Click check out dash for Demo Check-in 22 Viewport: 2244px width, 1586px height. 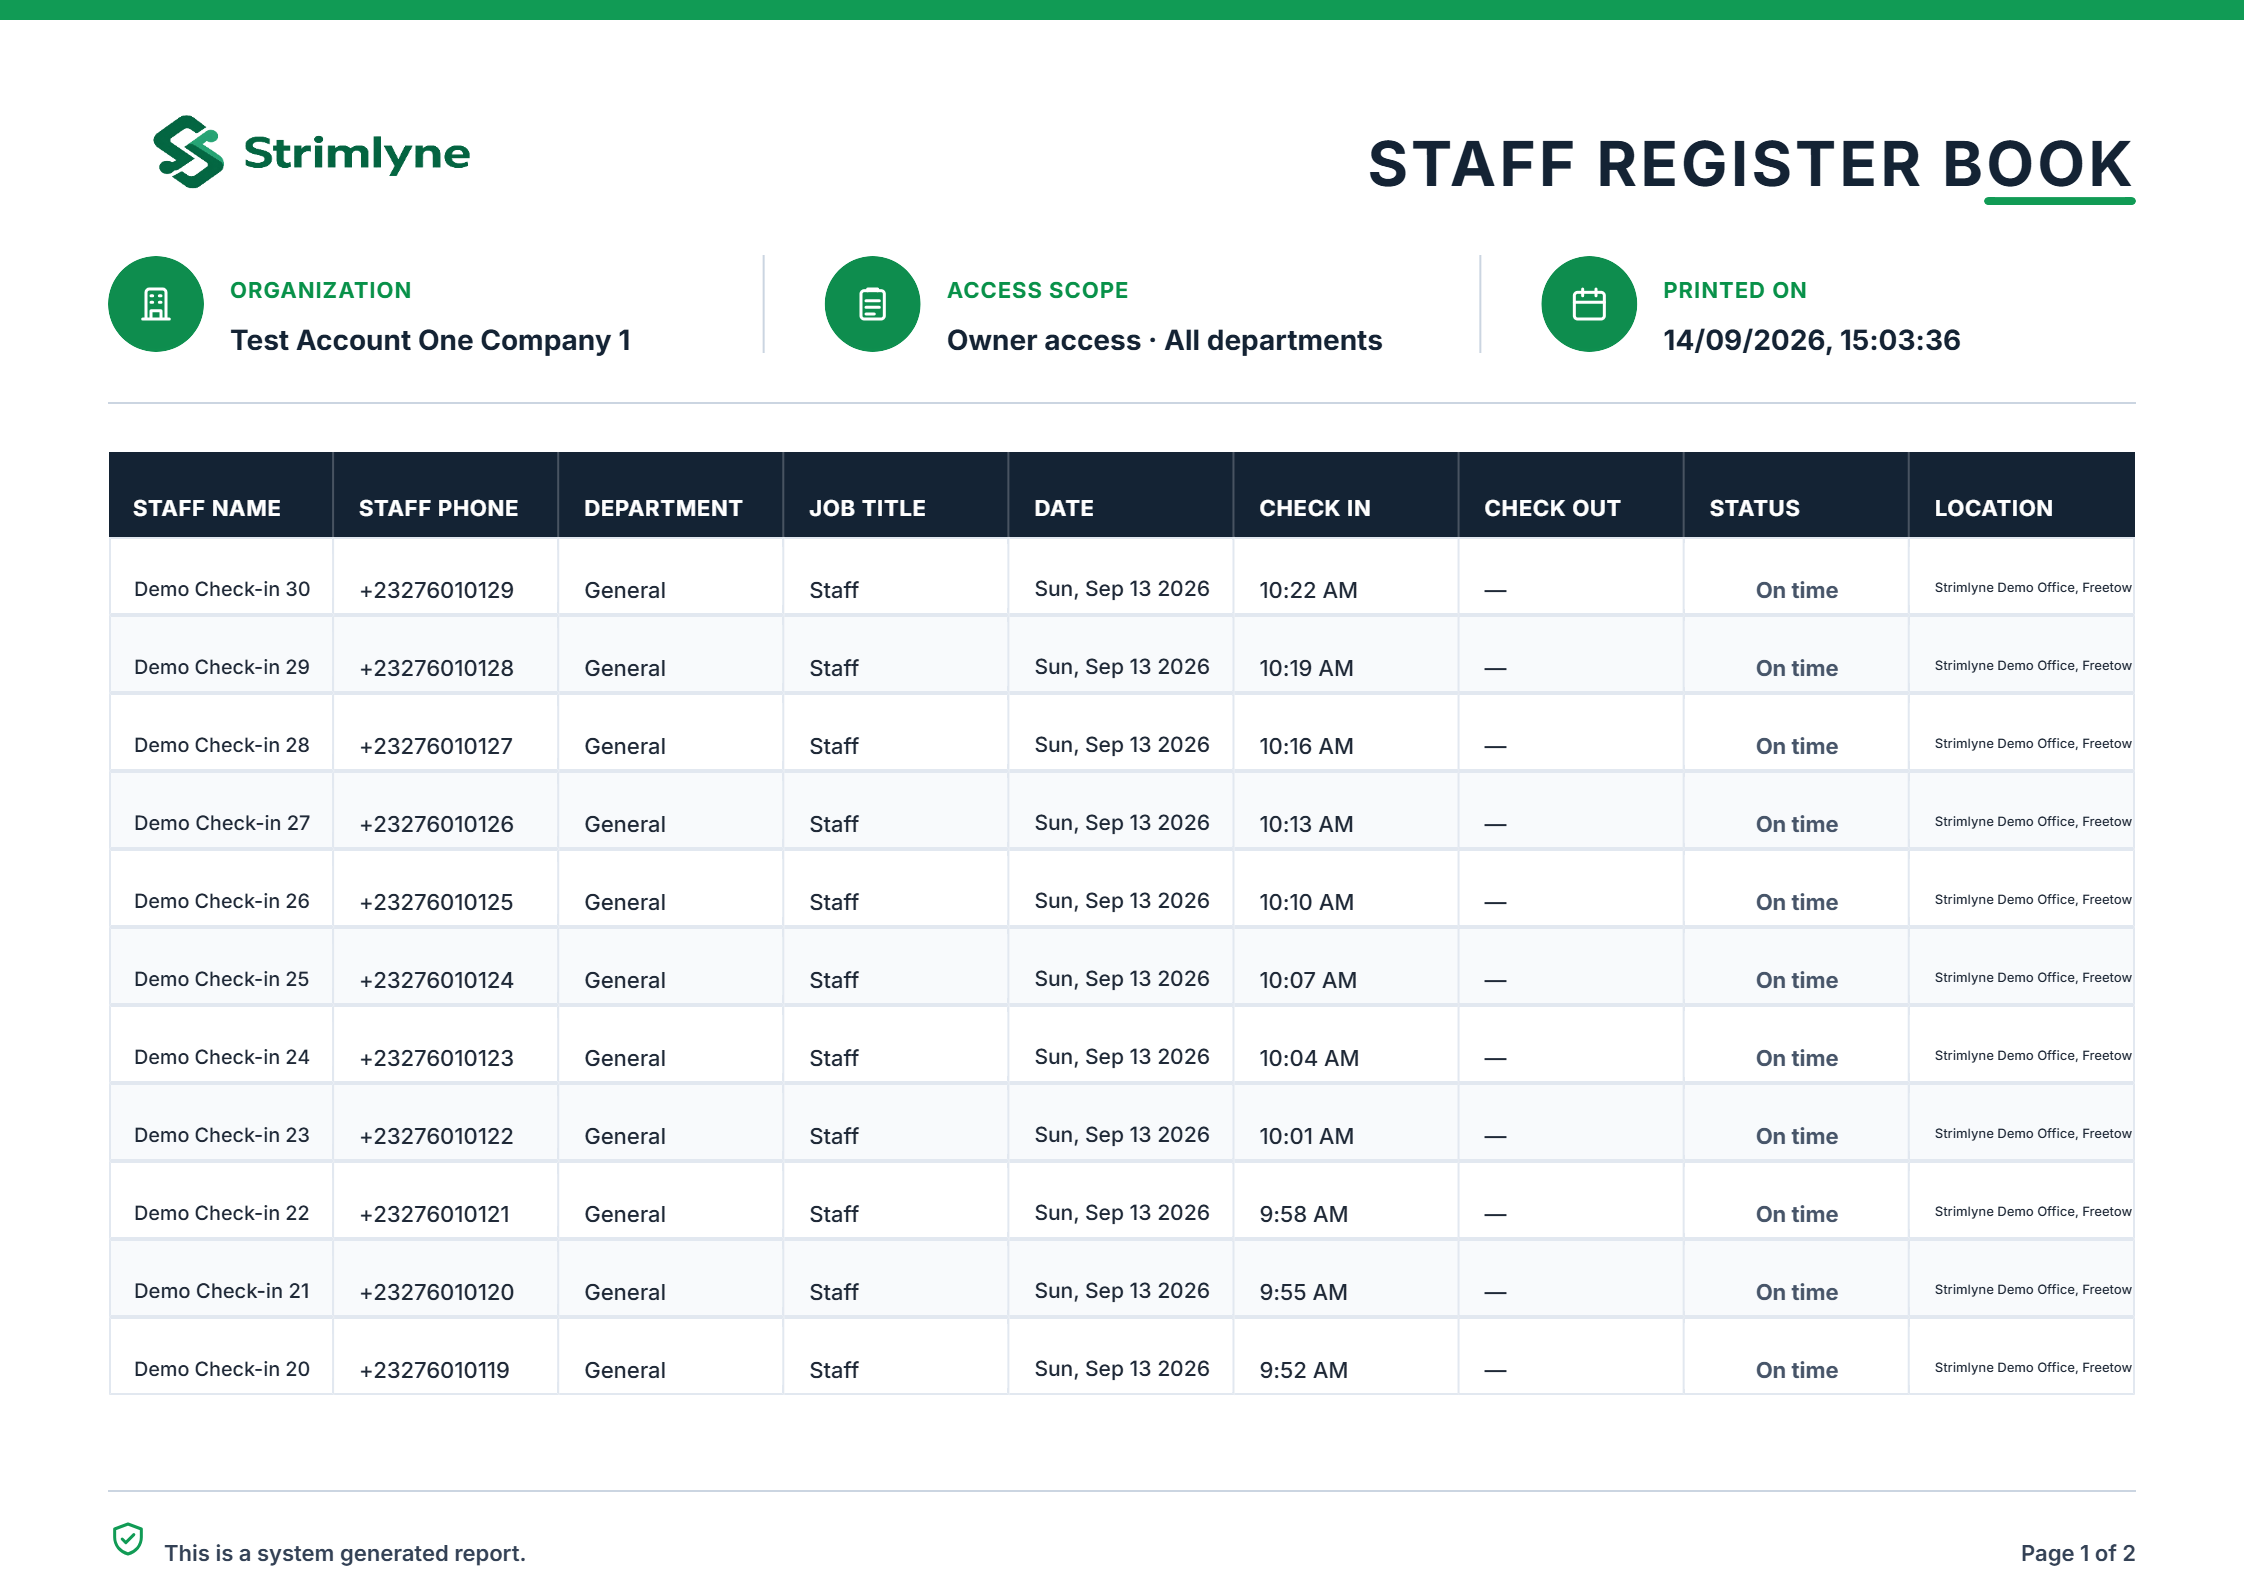[x=1495, y=1215]
